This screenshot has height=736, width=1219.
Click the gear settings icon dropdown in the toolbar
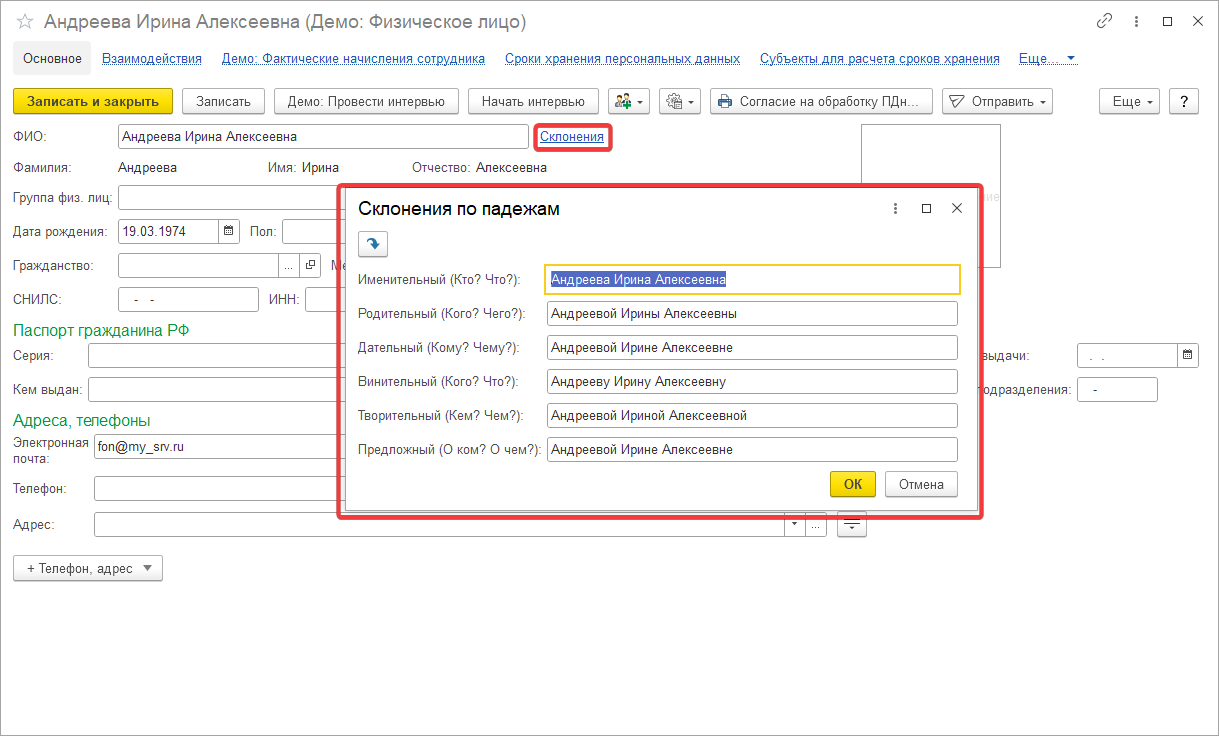(680, 101)
